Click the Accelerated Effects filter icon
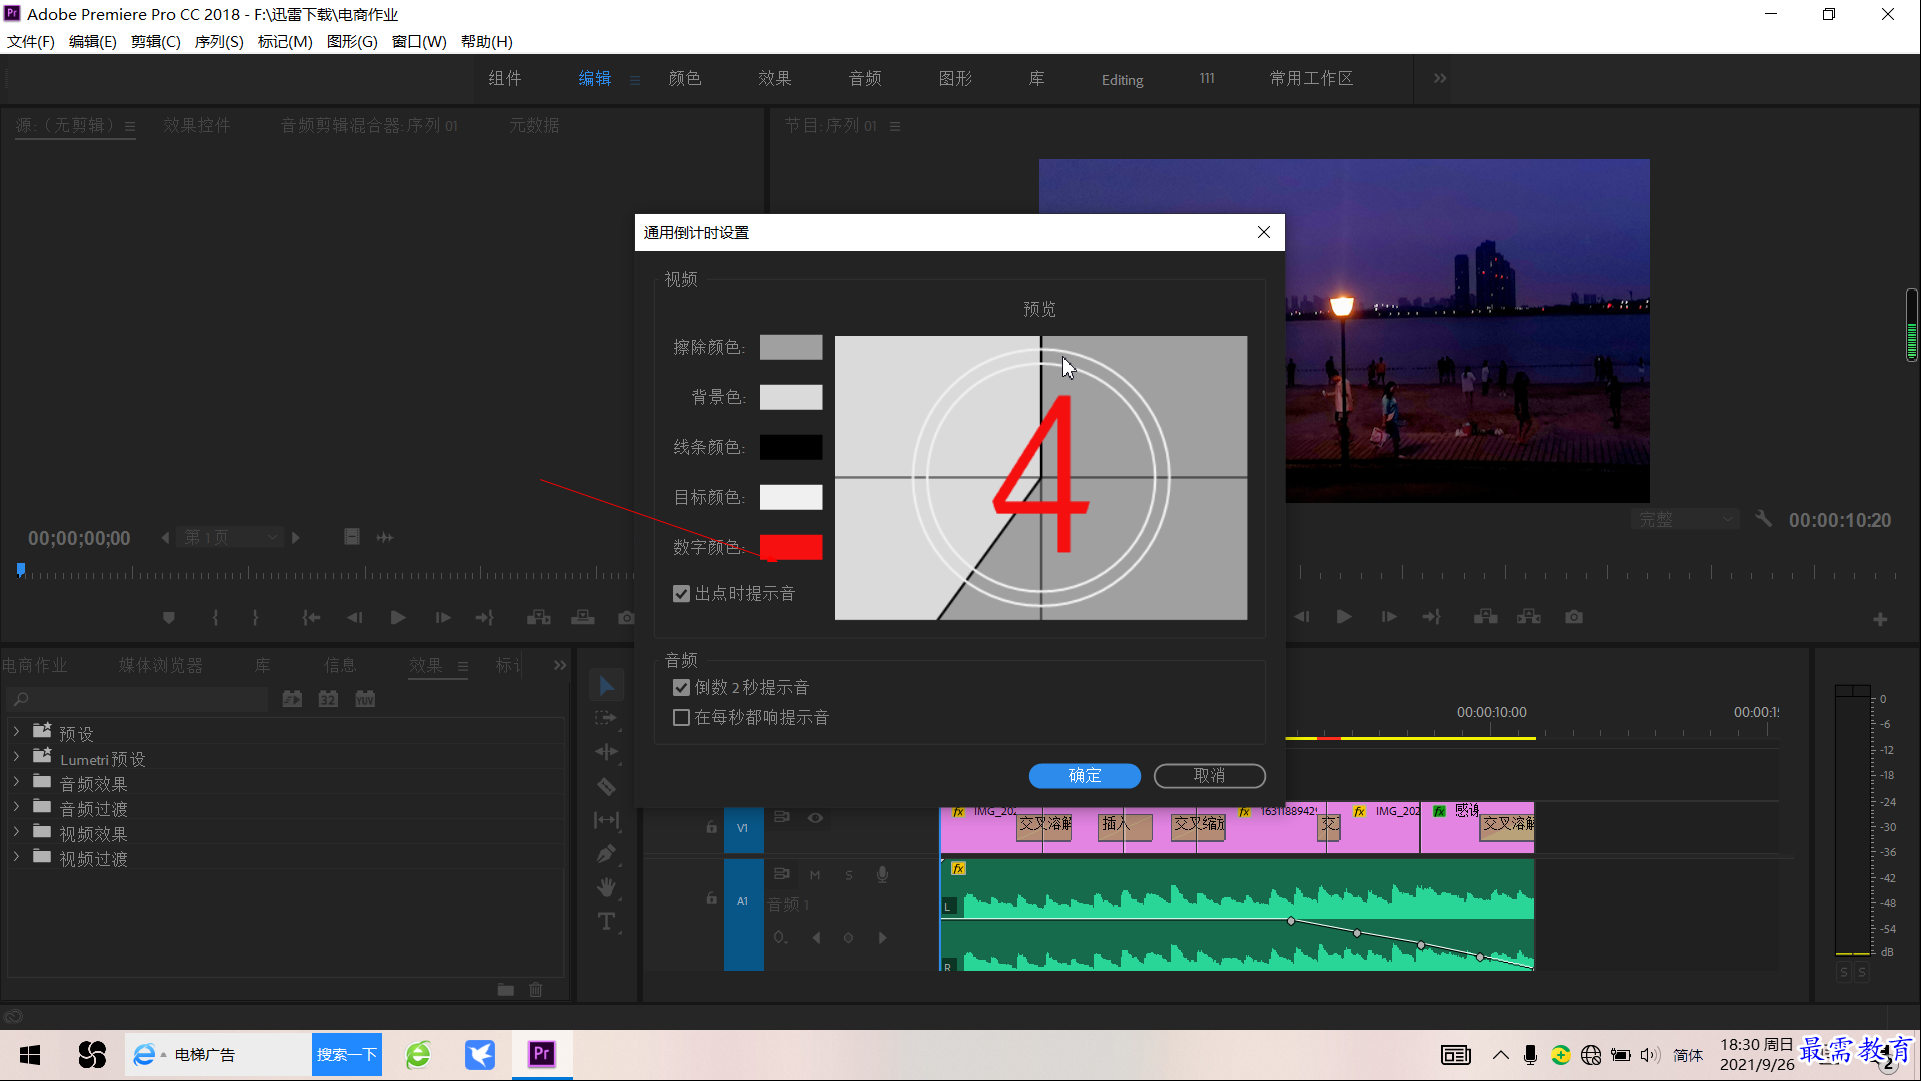The image size is (1921, 1081). click(x=292, y=699)
